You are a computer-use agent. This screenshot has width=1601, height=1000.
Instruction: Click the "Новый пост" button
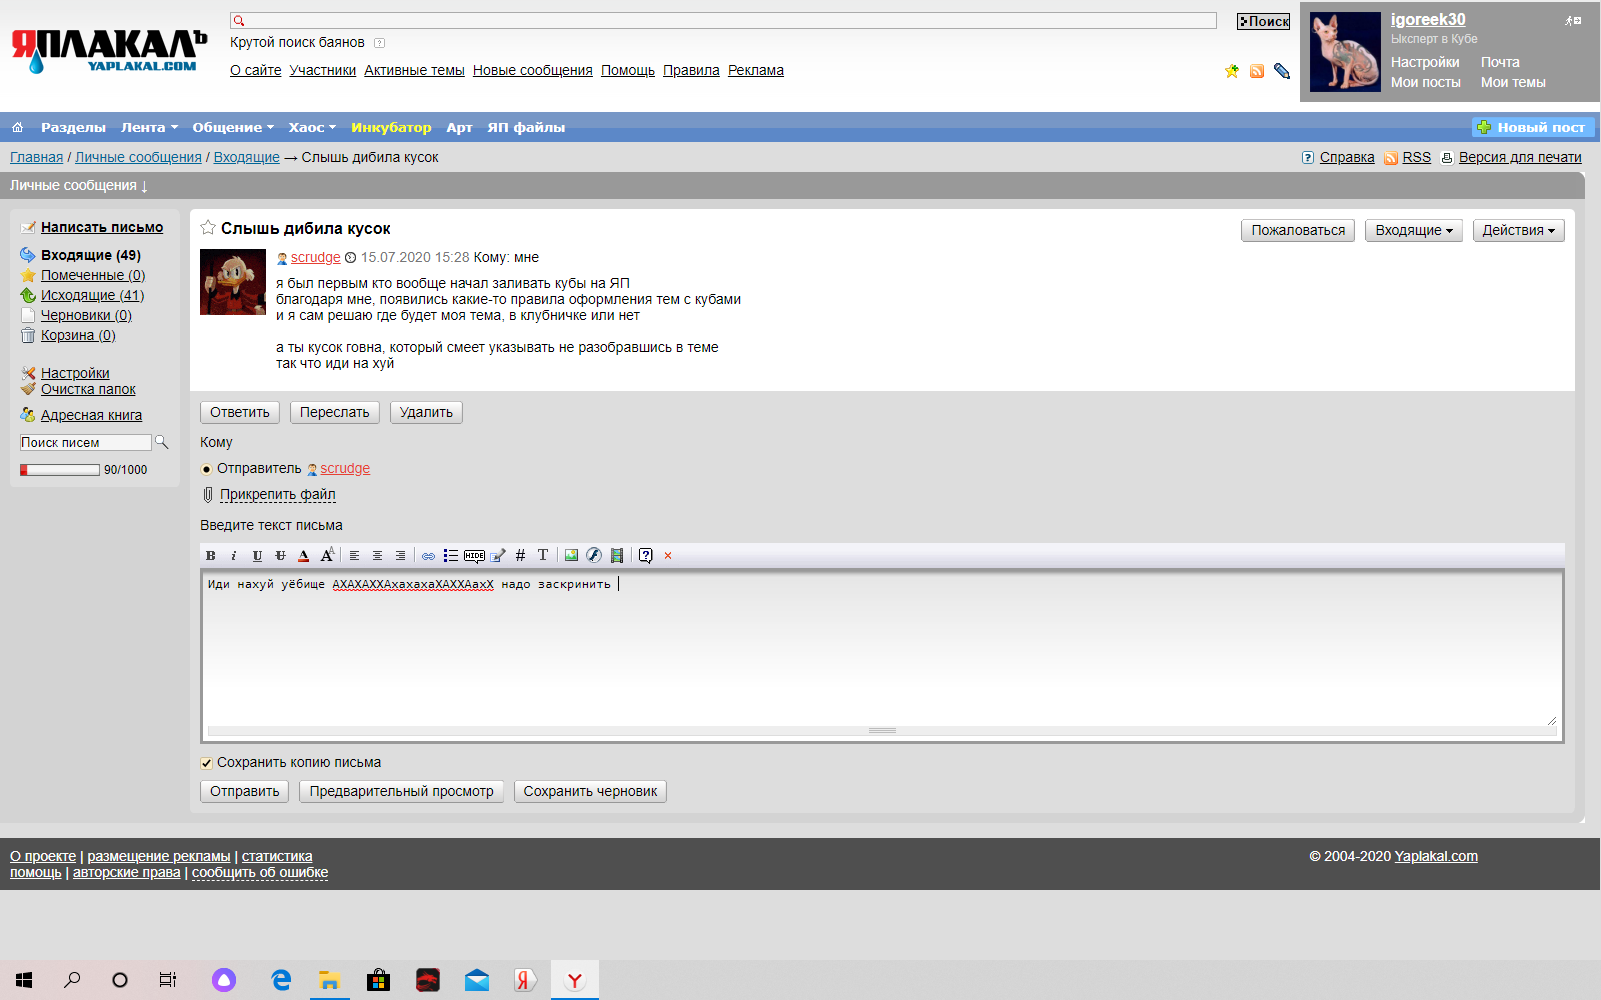[1533, 127]
